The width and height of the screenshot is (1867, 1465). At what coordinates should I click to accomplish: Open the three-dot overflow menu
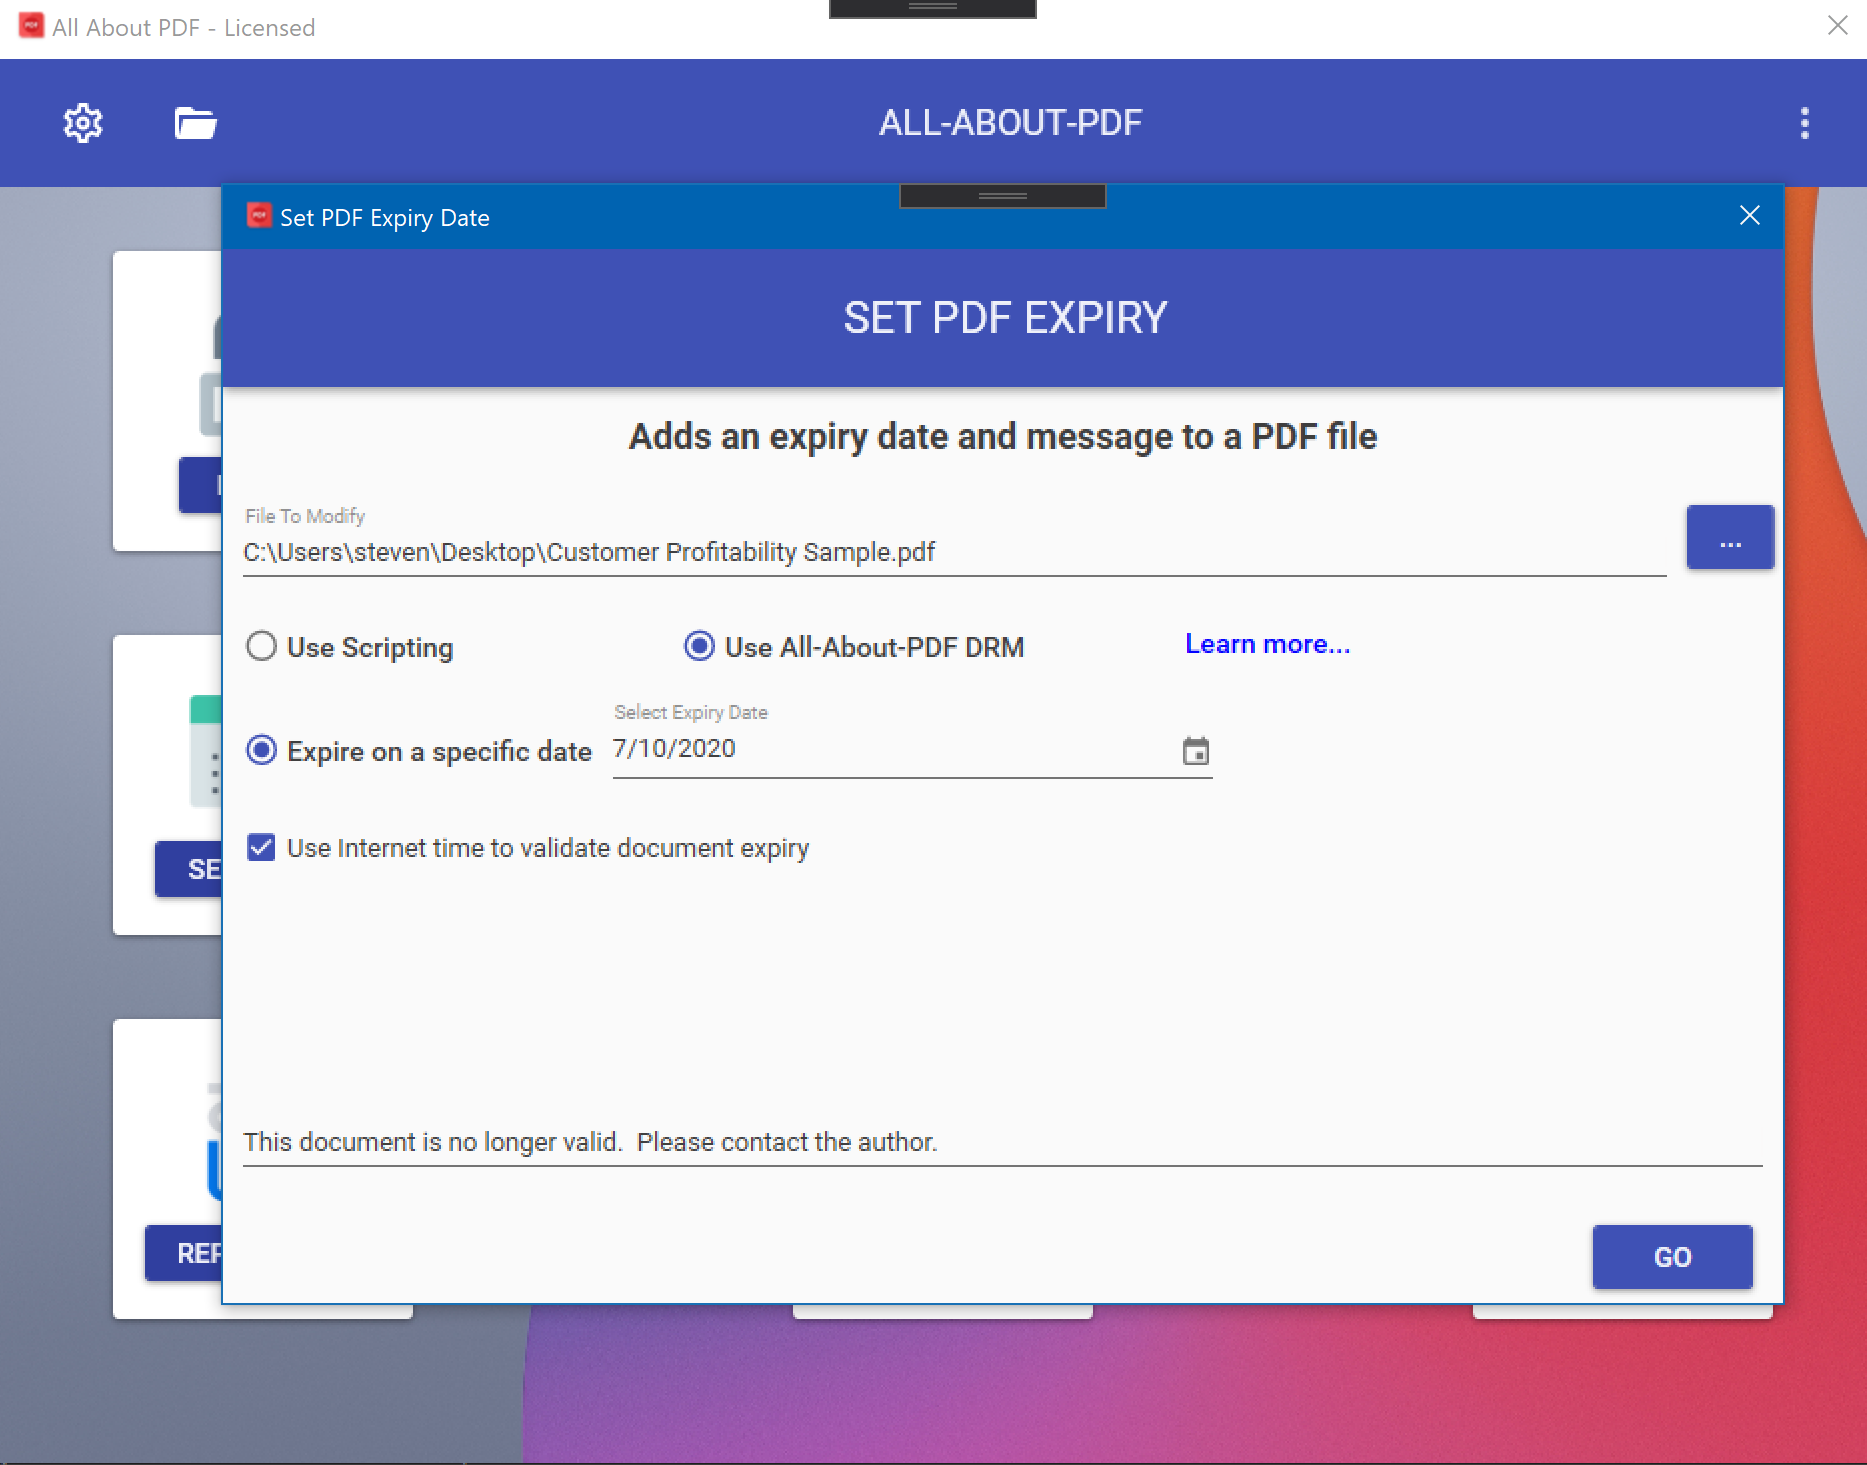1804,123
